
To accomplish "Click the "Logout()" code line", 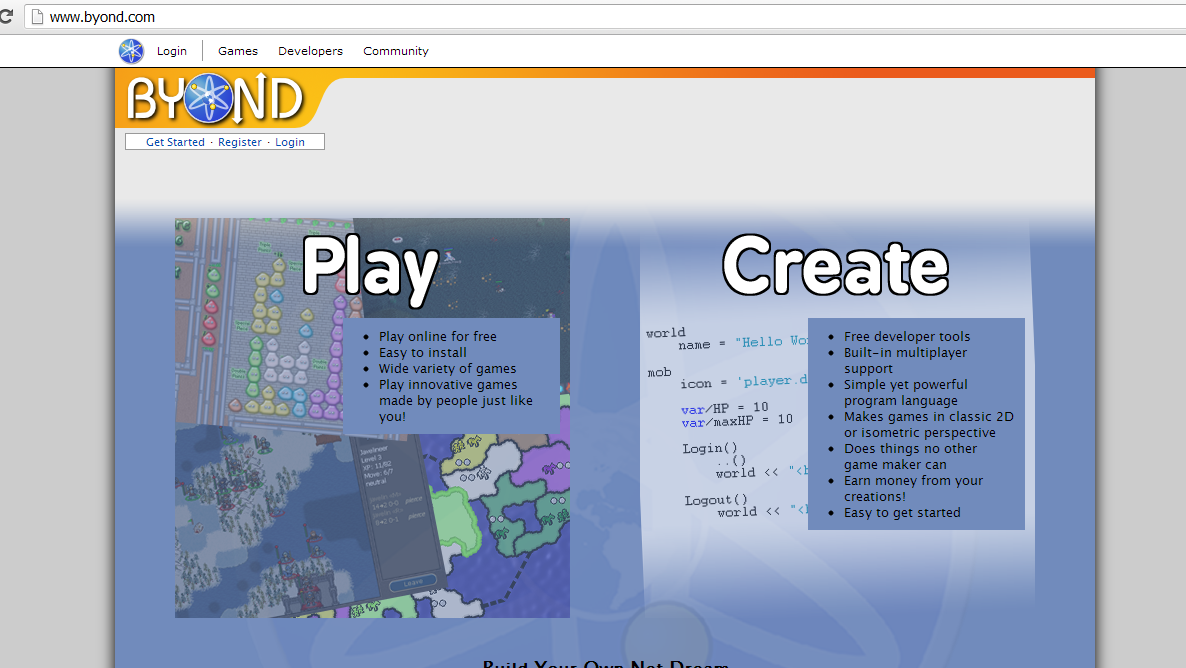I will 716,500.
